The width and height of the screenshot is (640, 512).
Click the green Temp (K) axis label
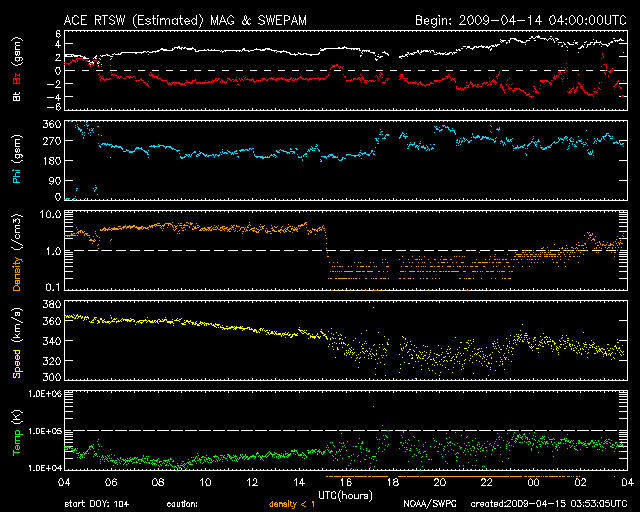point(16,431)
